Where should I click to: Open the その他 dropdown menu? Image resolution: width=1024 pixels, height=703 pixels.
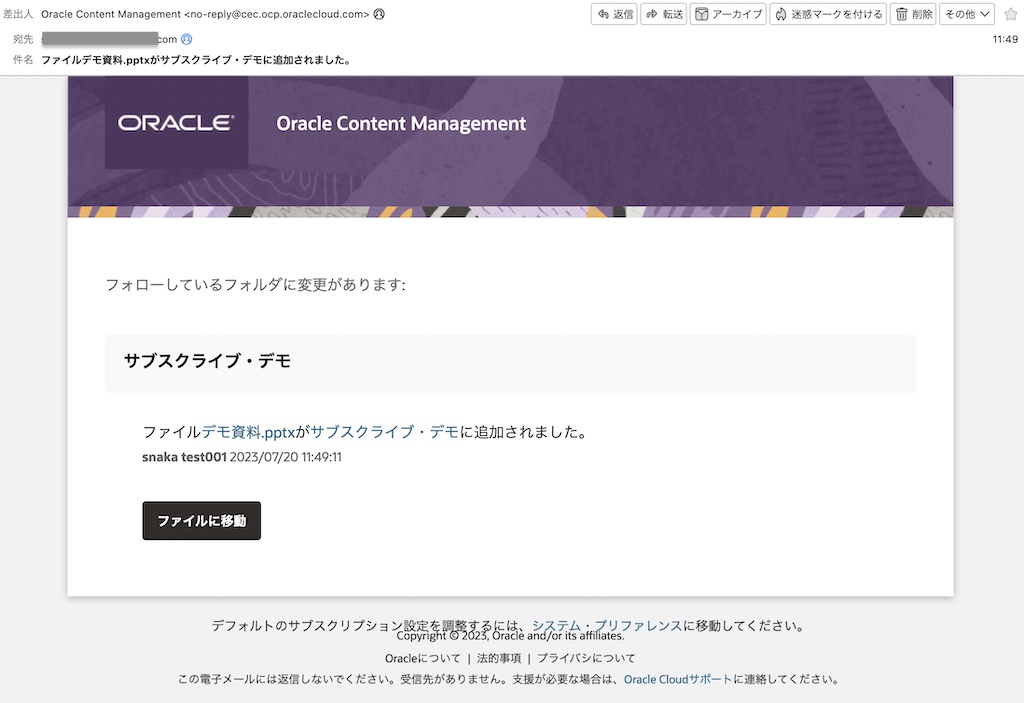coord(966,14)
